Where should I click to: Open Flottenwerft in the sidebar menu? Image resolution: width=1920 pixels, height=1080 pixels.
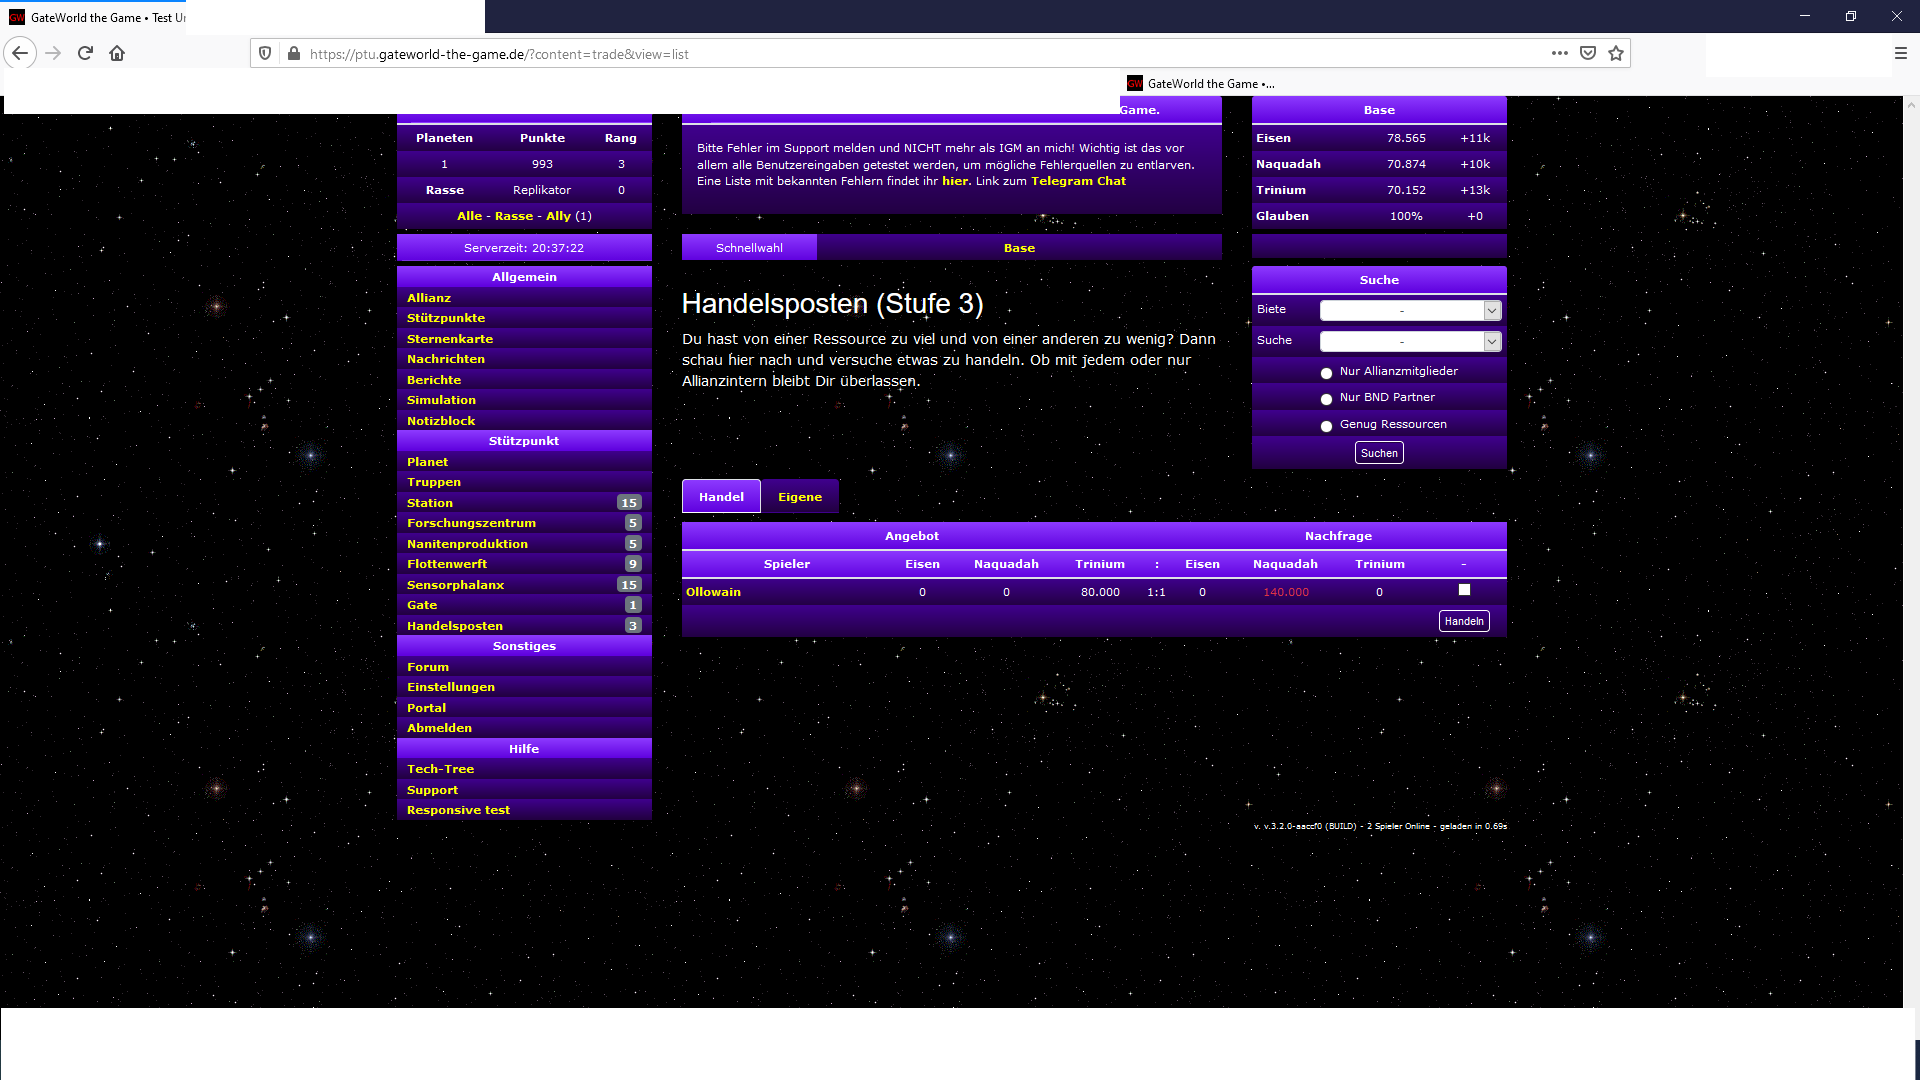447,564
